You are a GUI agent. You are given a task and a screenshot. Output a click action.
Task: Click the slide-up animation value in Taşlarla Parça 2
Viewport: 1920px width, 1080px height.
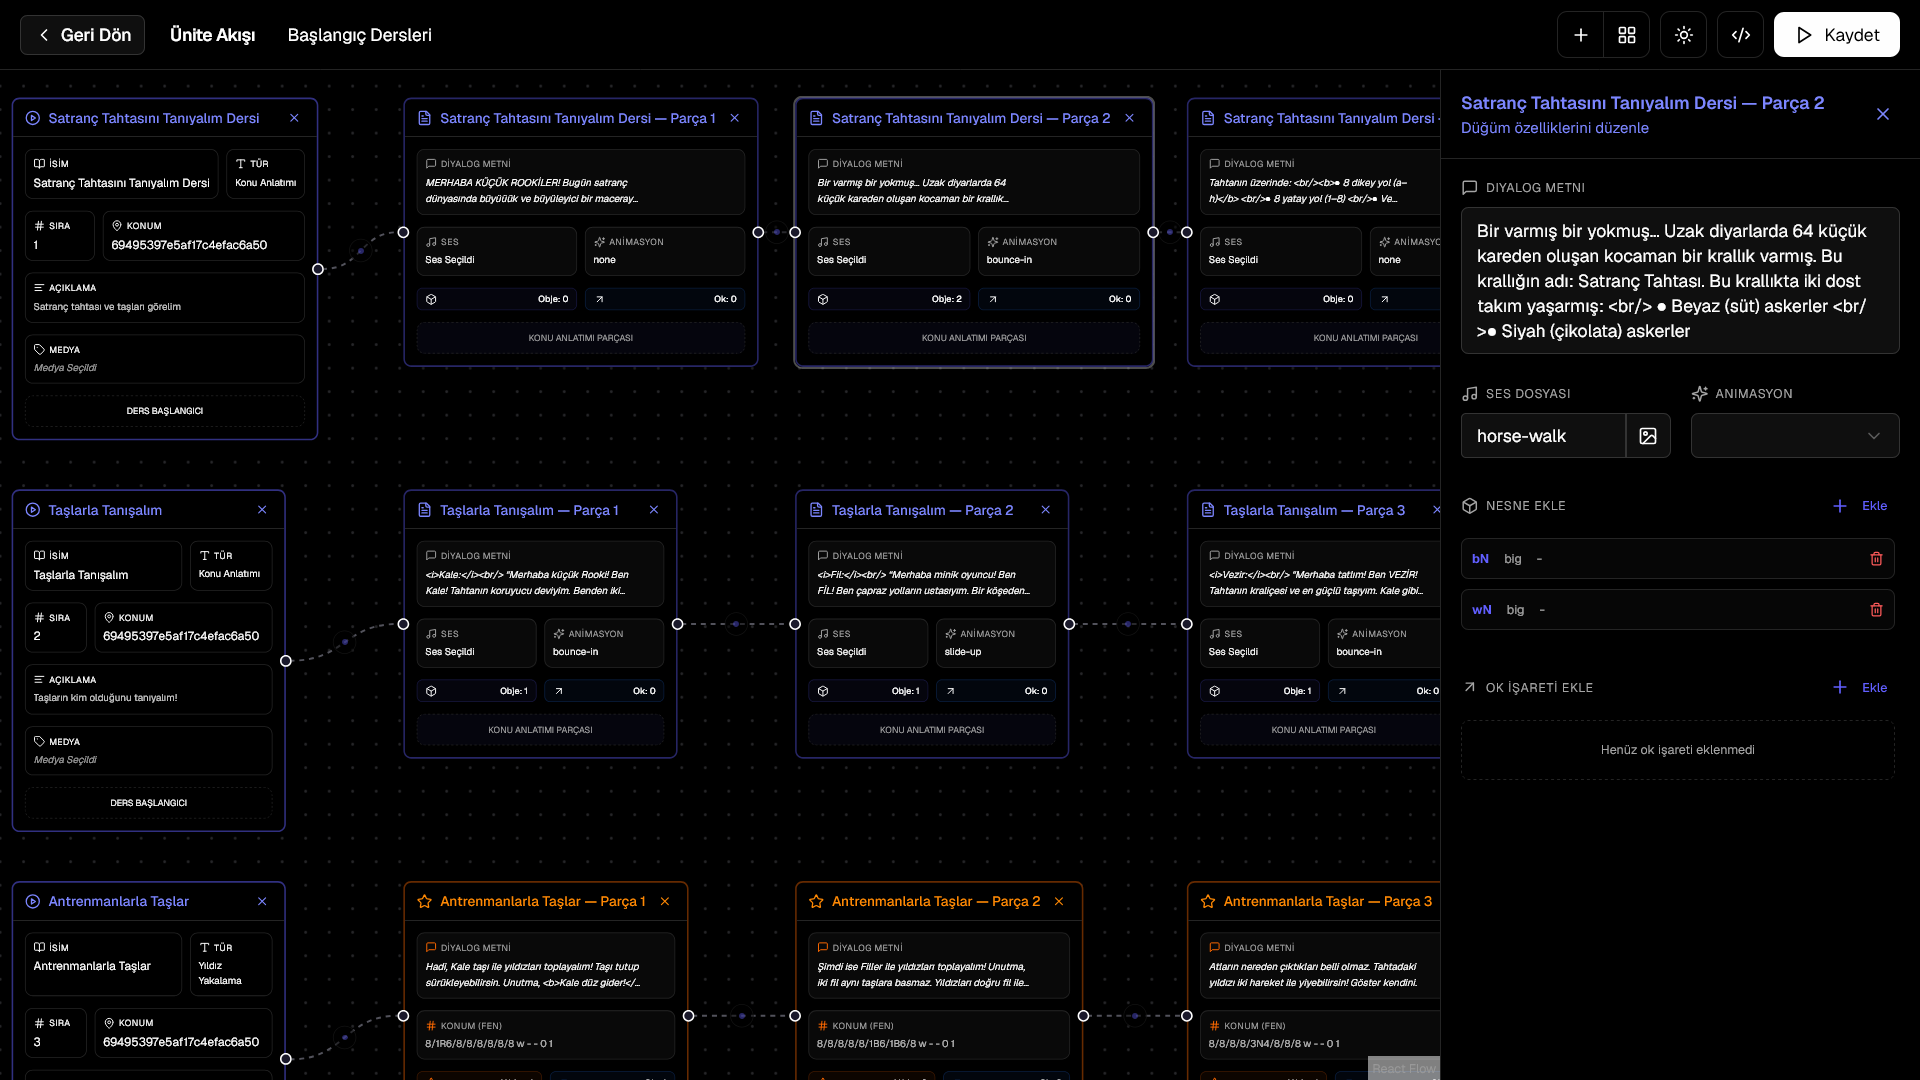coord(963,652)
